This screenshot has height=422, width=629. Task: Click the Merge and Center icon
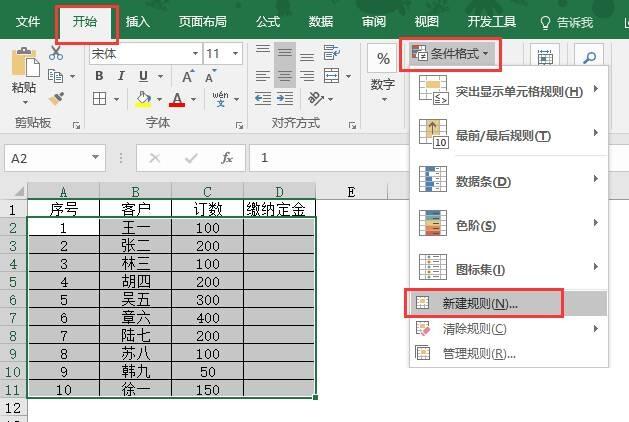[x=331, y=75]
